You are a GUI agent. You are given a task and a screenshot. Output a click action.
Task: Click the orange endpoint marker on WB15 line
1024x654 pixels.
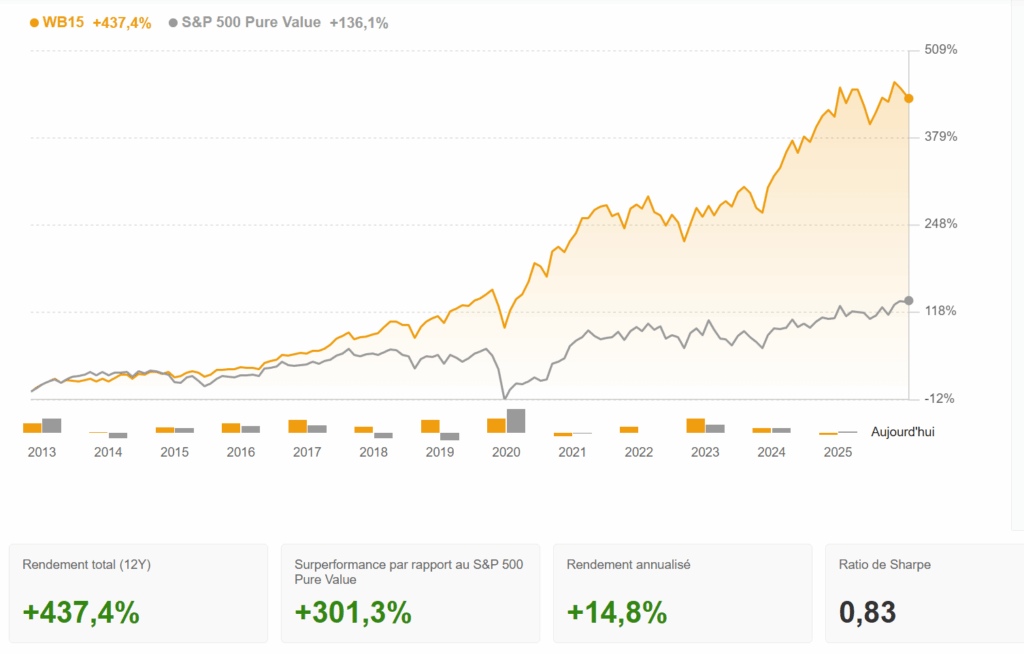(908, 98)
